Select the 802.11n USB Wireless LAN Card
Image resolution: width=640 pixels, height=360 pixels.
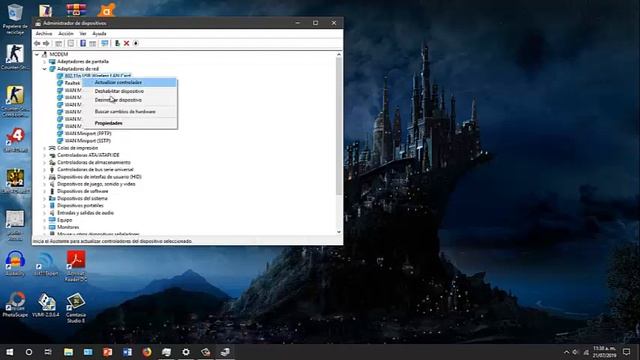(98, 76)
